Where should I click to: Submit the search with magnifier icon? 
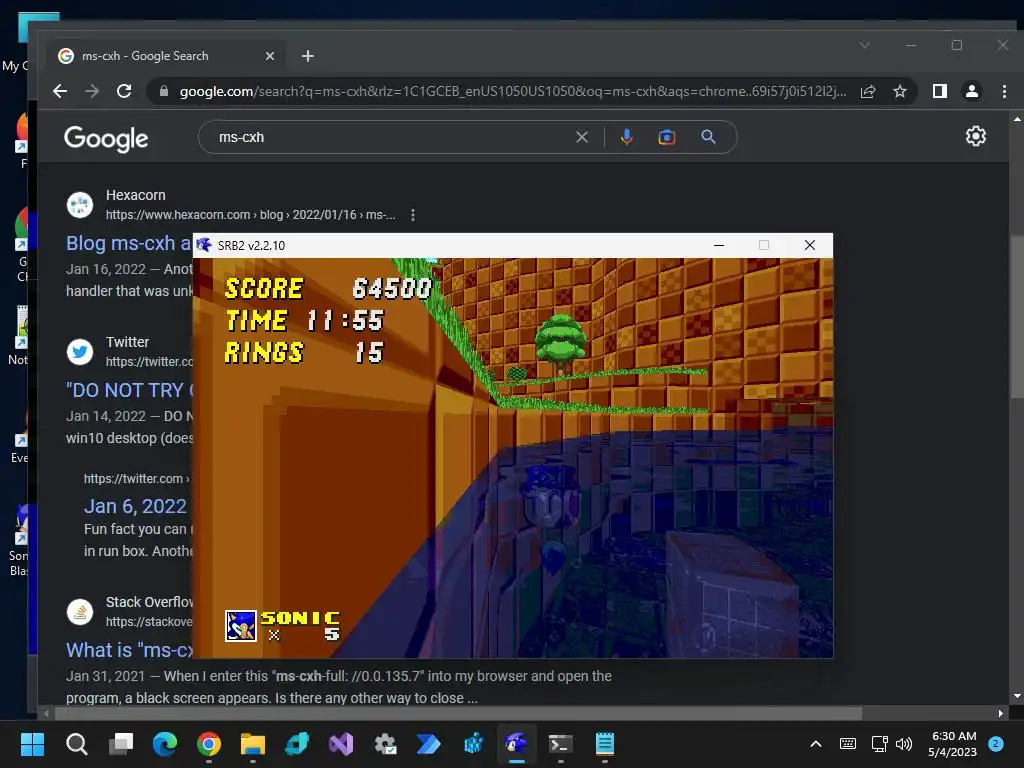pyautogui.click(x=708, y=137)
